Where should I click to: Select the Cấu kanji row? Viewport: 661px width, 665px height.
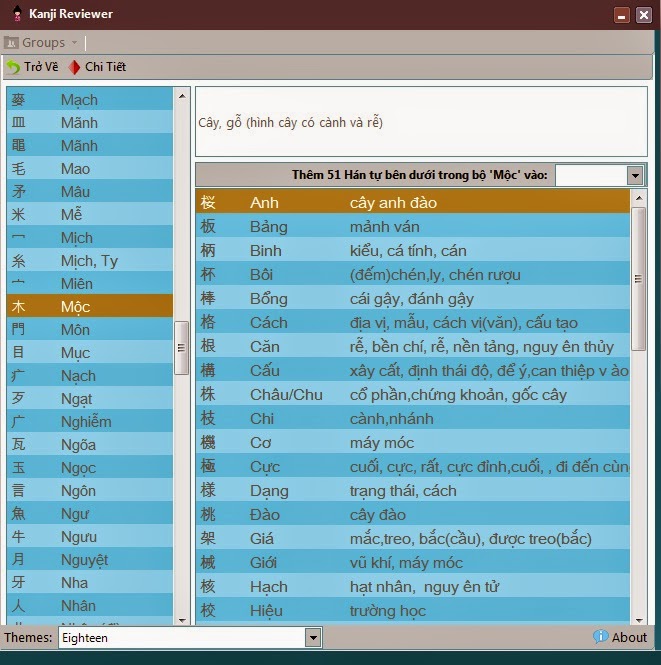pos(413,371)
